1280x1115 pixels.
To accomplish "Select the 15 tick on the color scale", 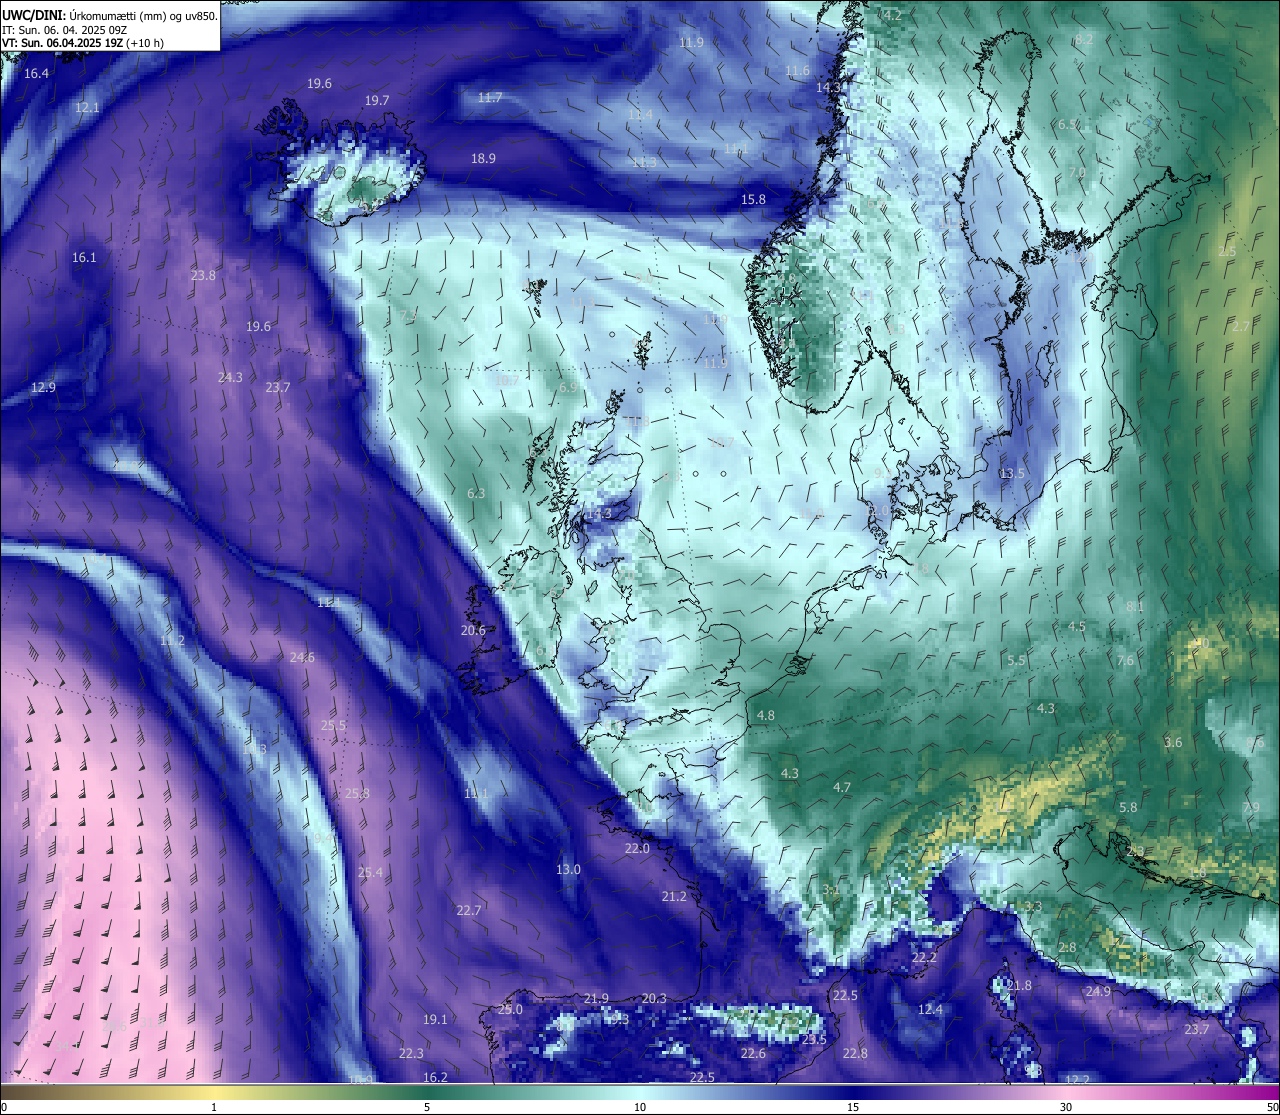I will 853,1107.
